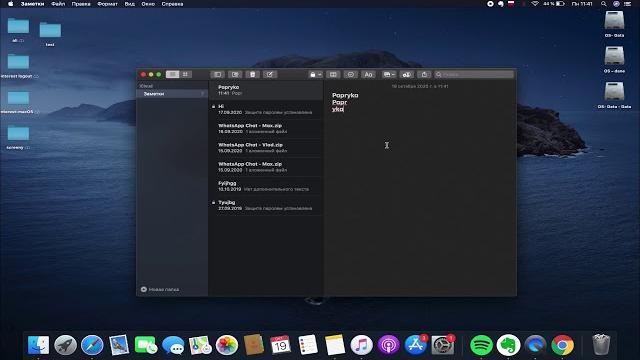
Task: Open the photo media dropdown
Action: pyautogui.click(x=389, y=74)
